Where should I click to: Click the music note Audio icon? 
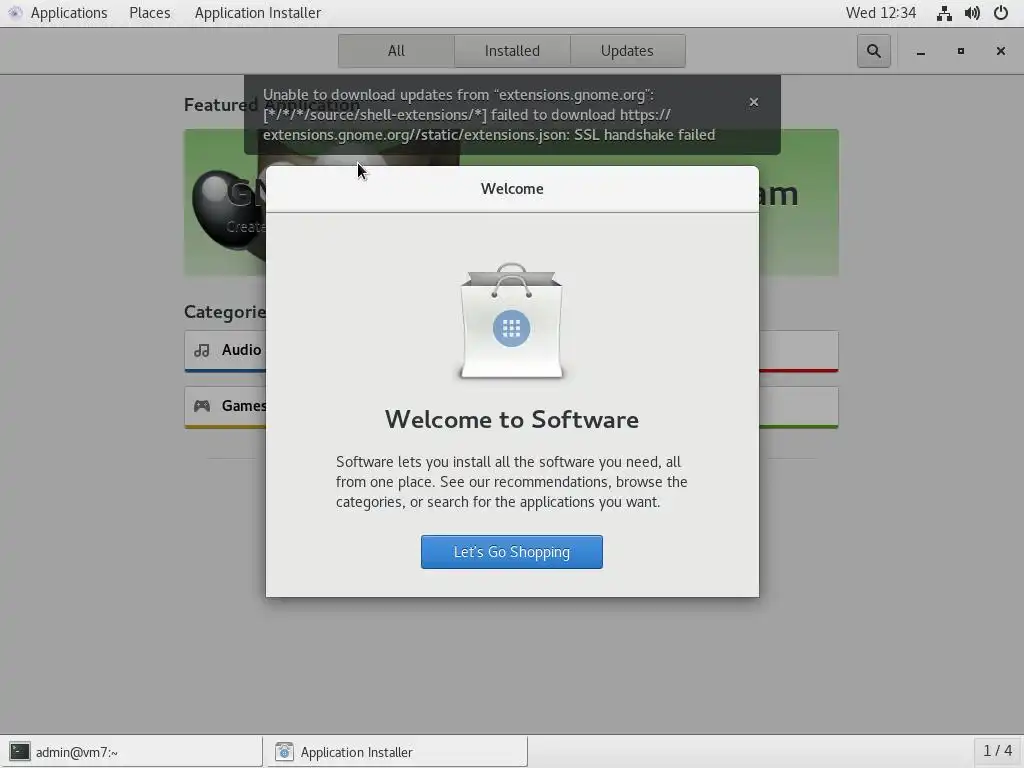[x=202, y=351]
